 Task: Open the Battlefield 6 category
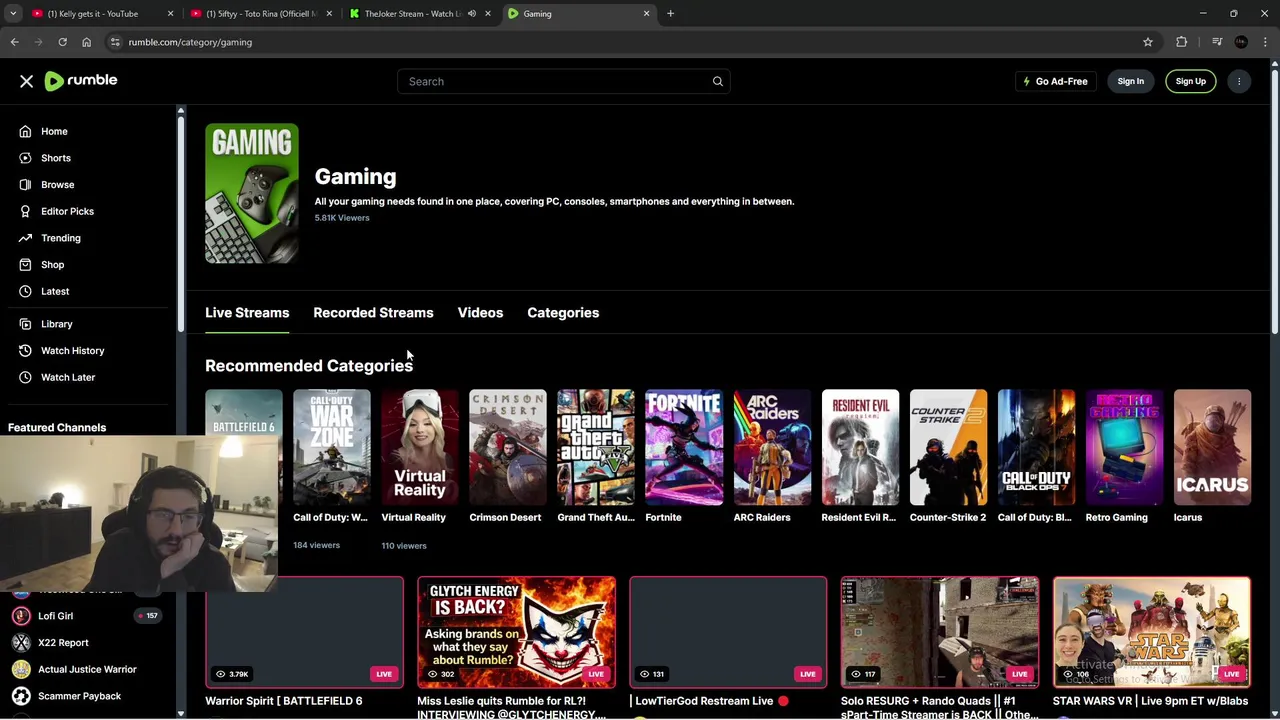(244, 412)
